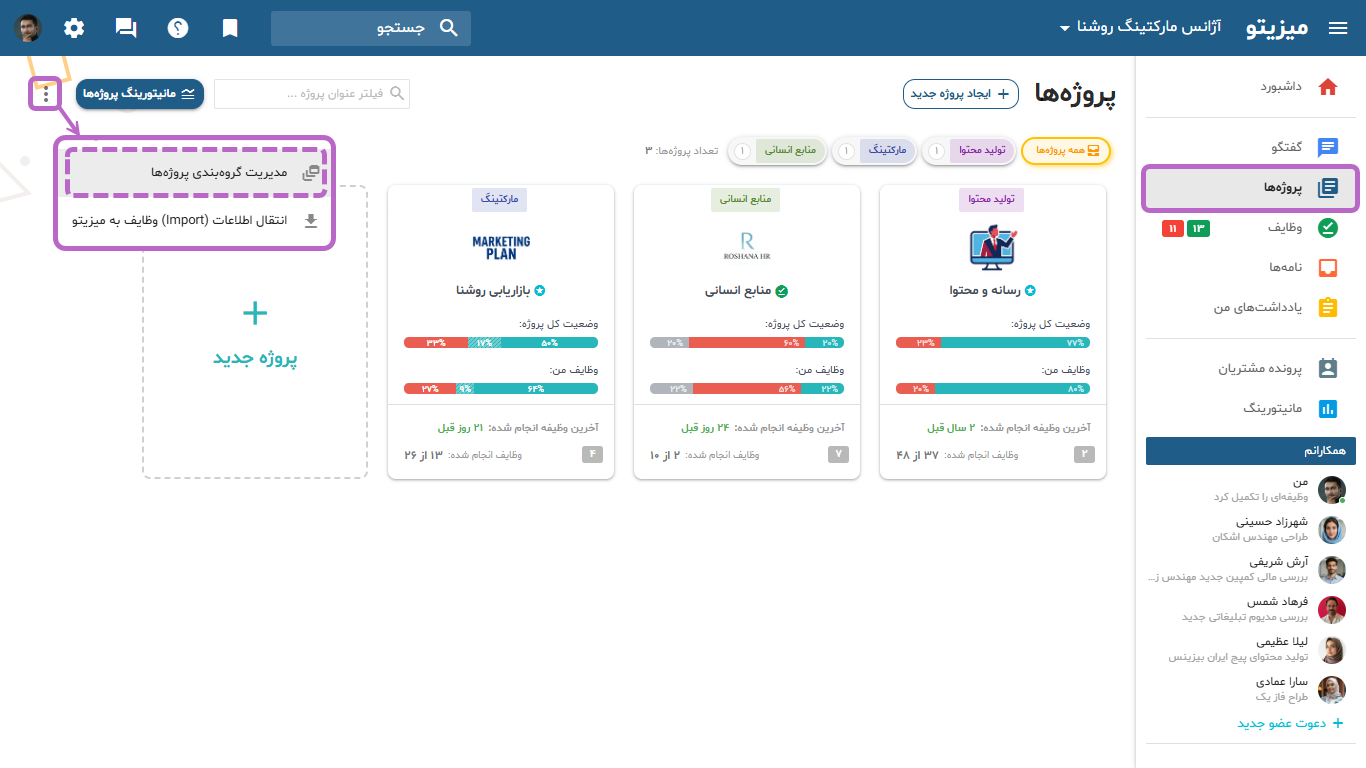
Task: Click the red 11 badge on وظایف
Action: tap(1173, 229)
